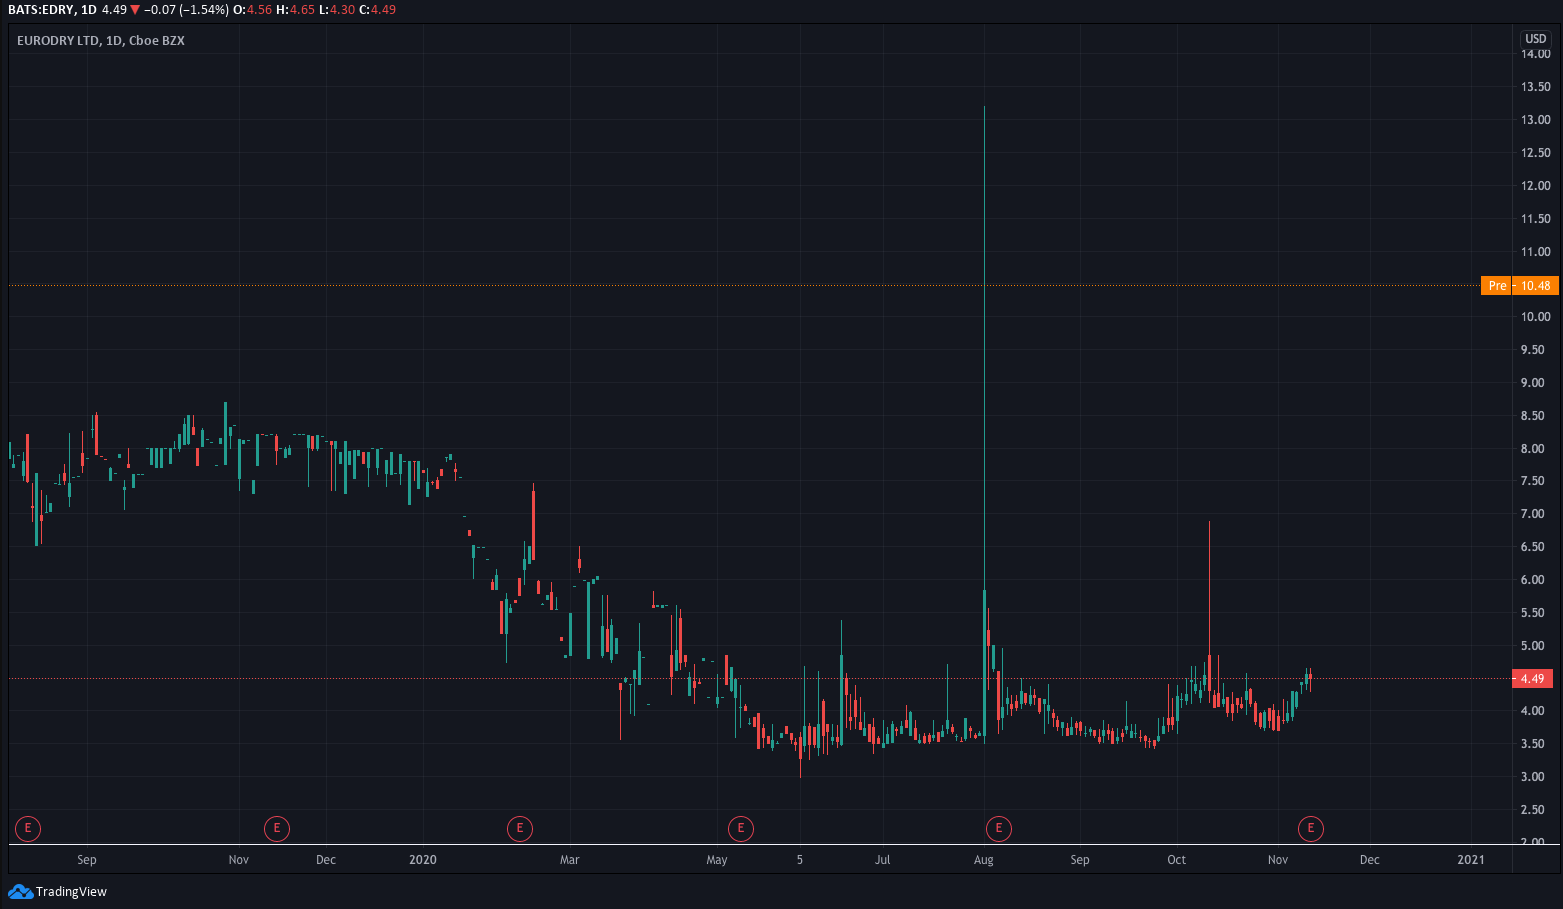Click the Jul label on time axis
The width and height of the screenshot is (1563, 909).
click(882, 860)
